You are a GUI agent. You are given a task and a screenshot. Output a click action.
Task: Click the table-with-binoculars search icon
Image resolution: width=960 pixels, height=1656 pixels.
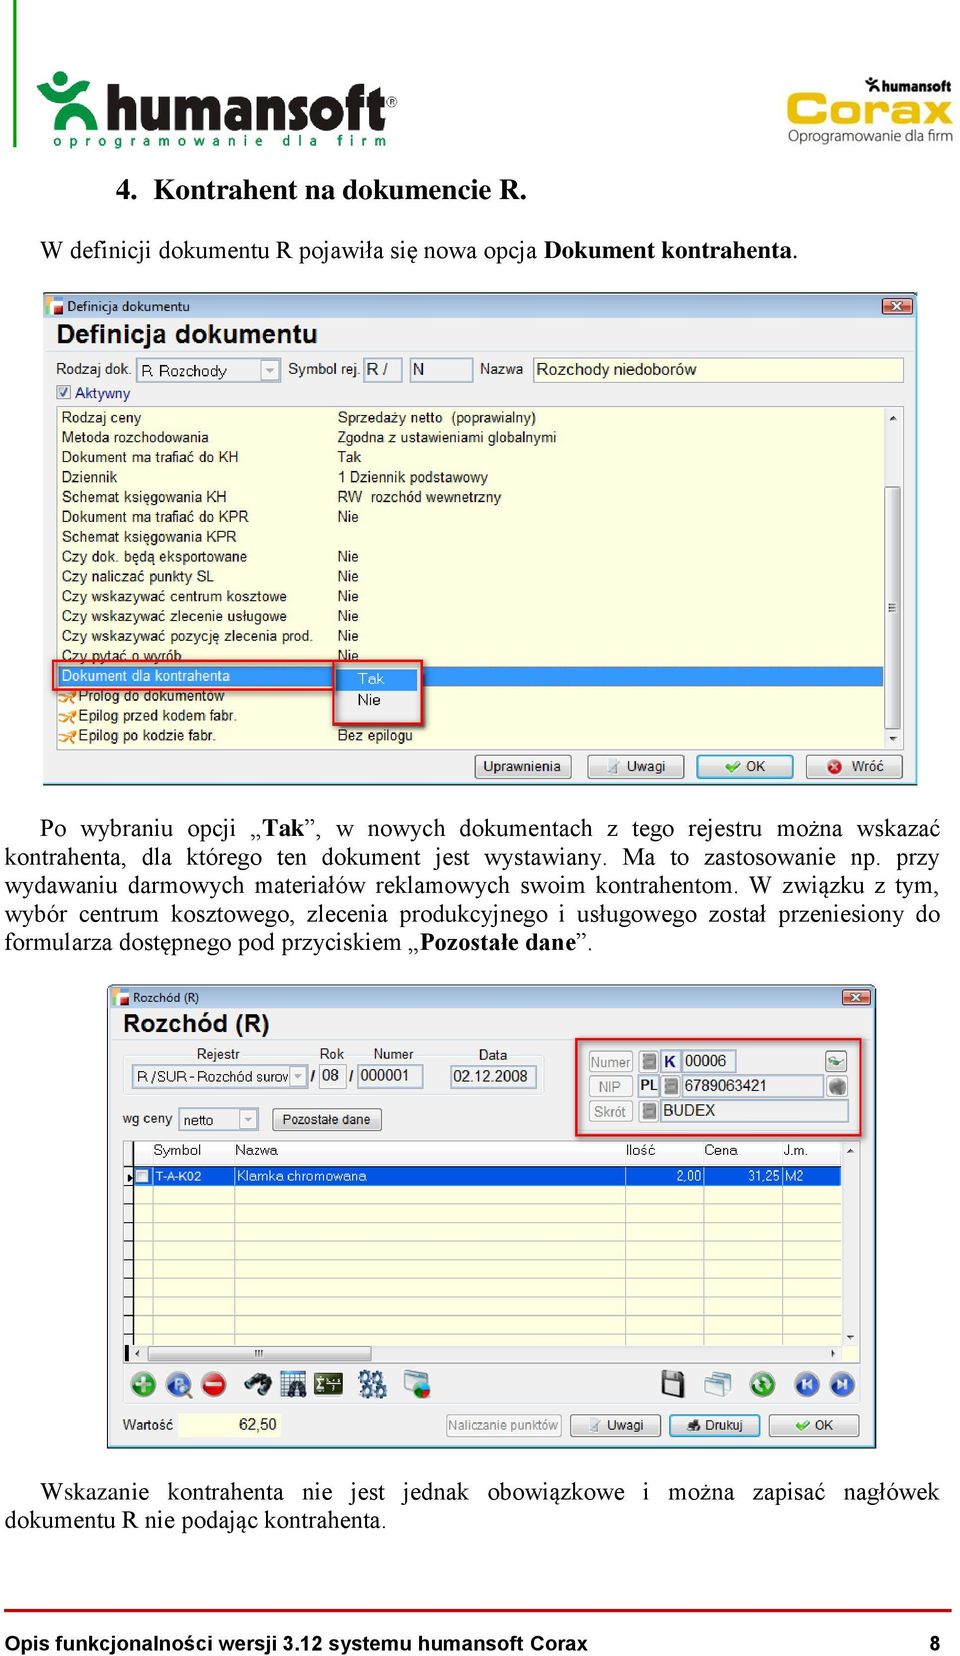pyautogui.click(x=293, y=1384)
